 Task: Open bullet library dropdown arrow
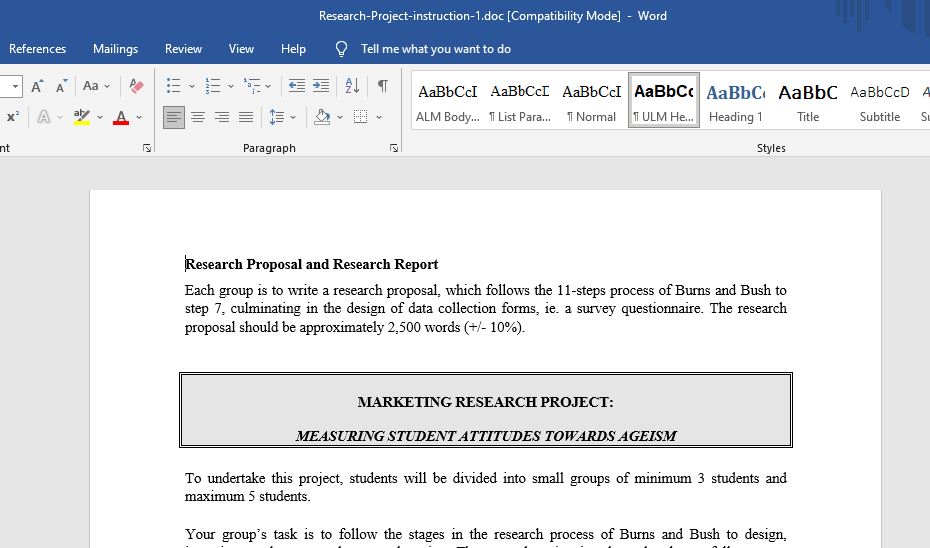[192, 86]
